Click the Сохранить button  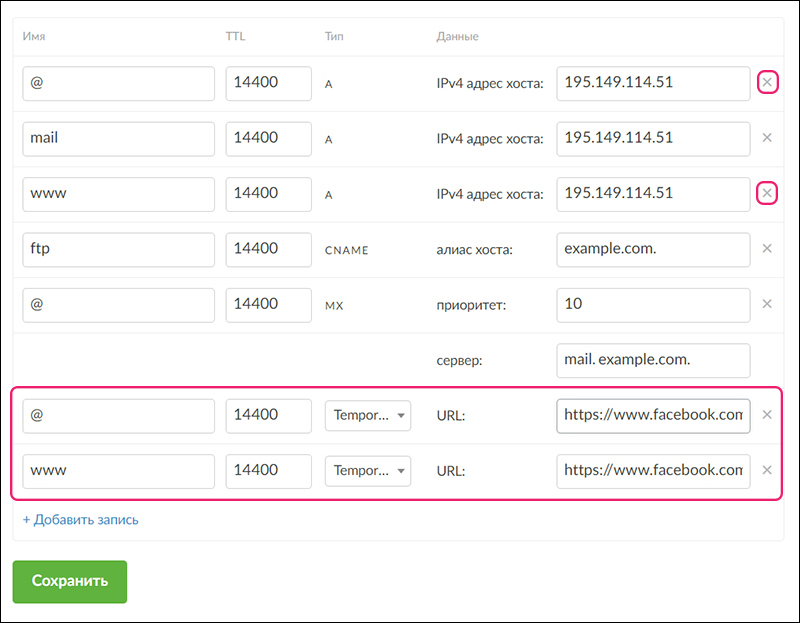tap(69, 581)
